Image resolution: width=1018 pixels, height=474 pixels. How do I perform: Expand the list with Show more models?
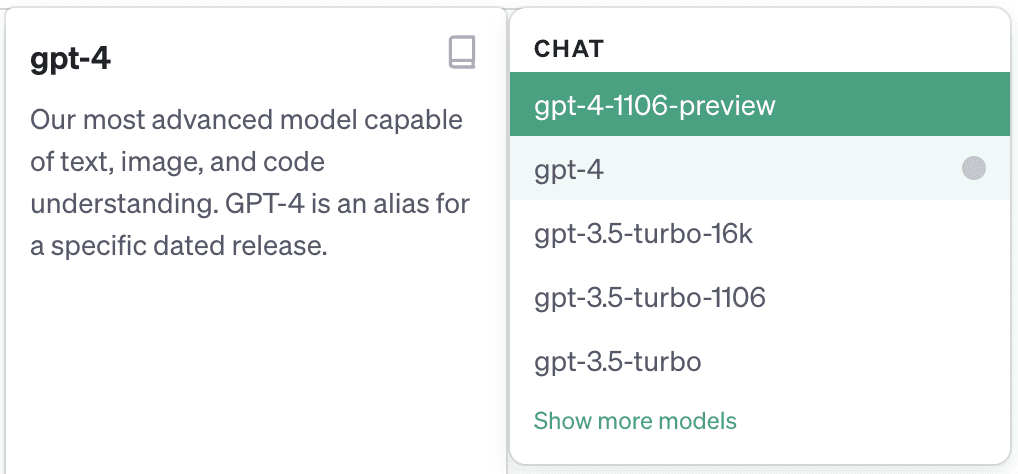[x=635, y=421]
